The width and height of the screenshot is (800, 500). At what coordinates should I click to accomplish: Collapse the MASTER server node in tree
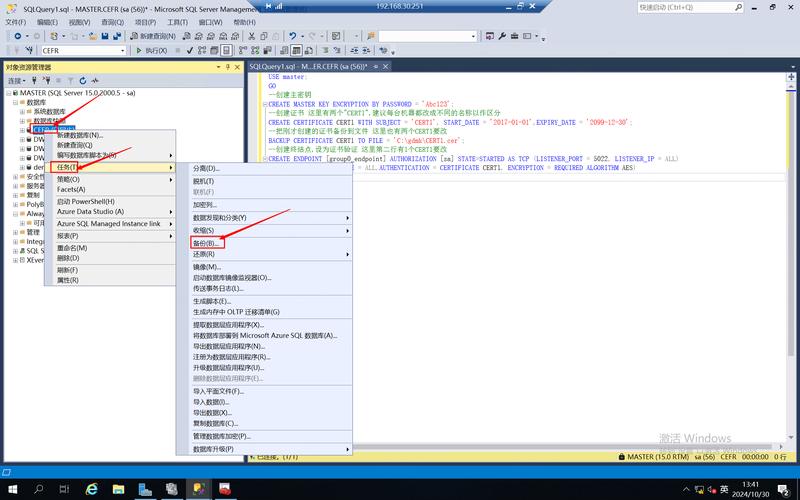tap(8, 93)
